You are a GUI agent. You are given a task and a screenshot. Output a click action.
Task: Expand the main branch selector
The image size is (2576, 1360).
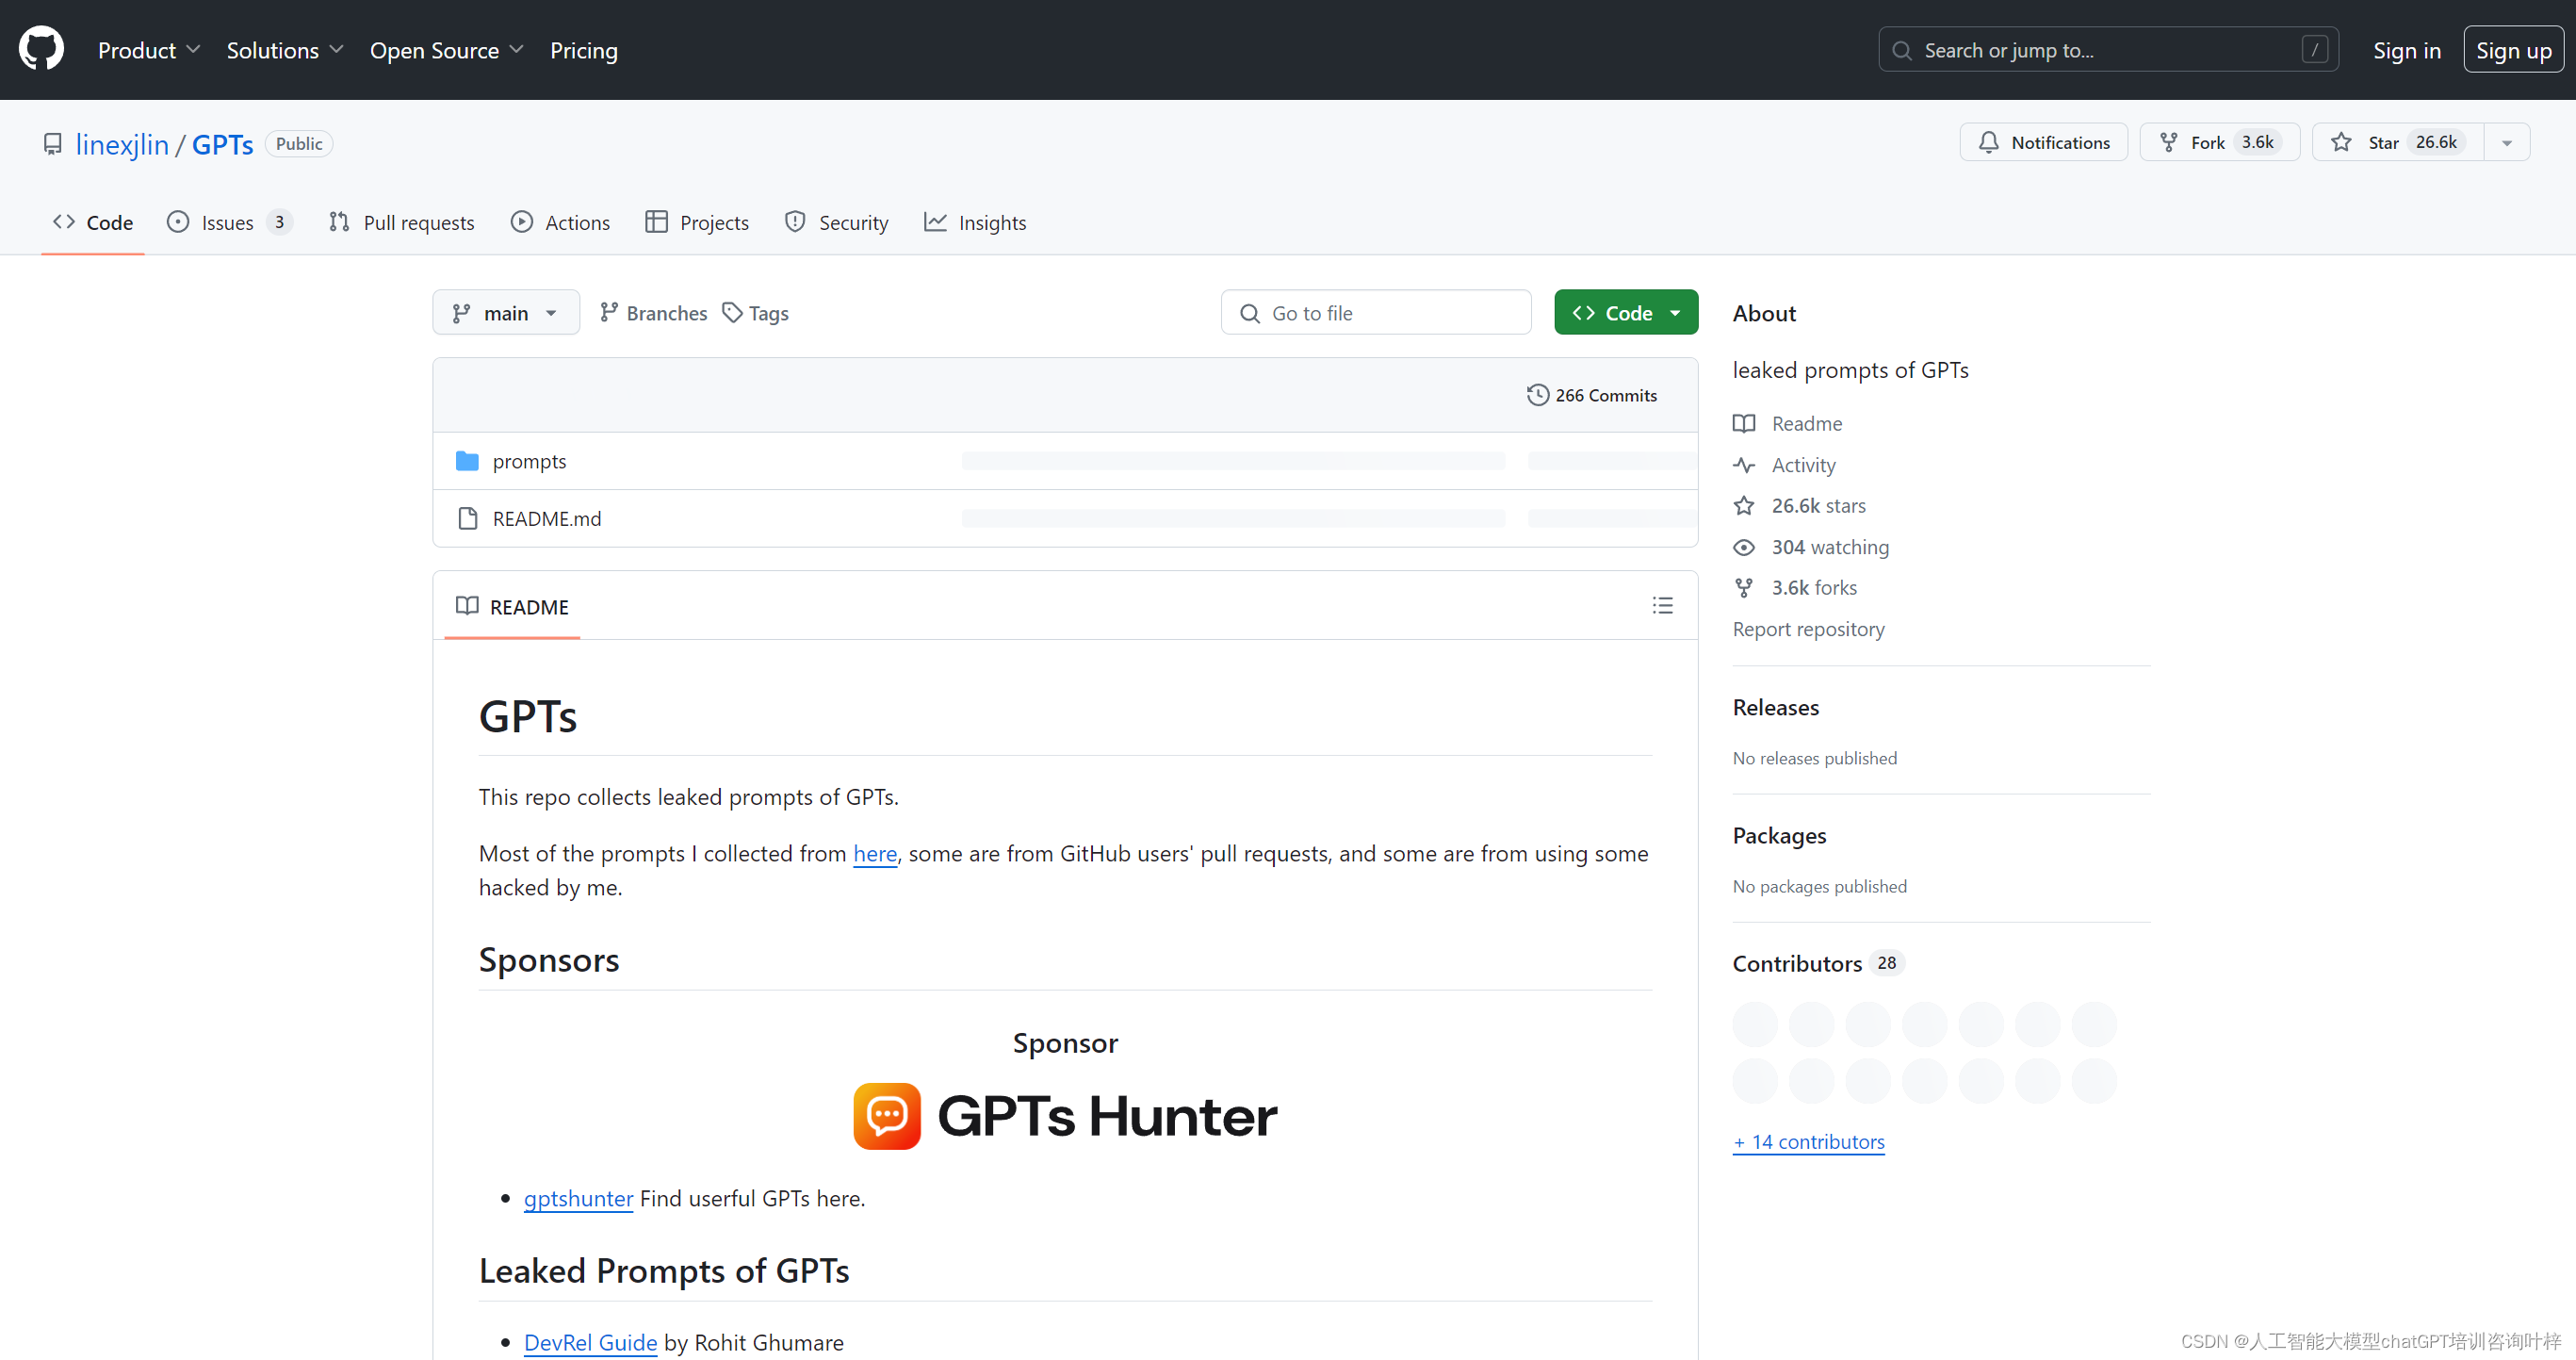coord(504,312)
